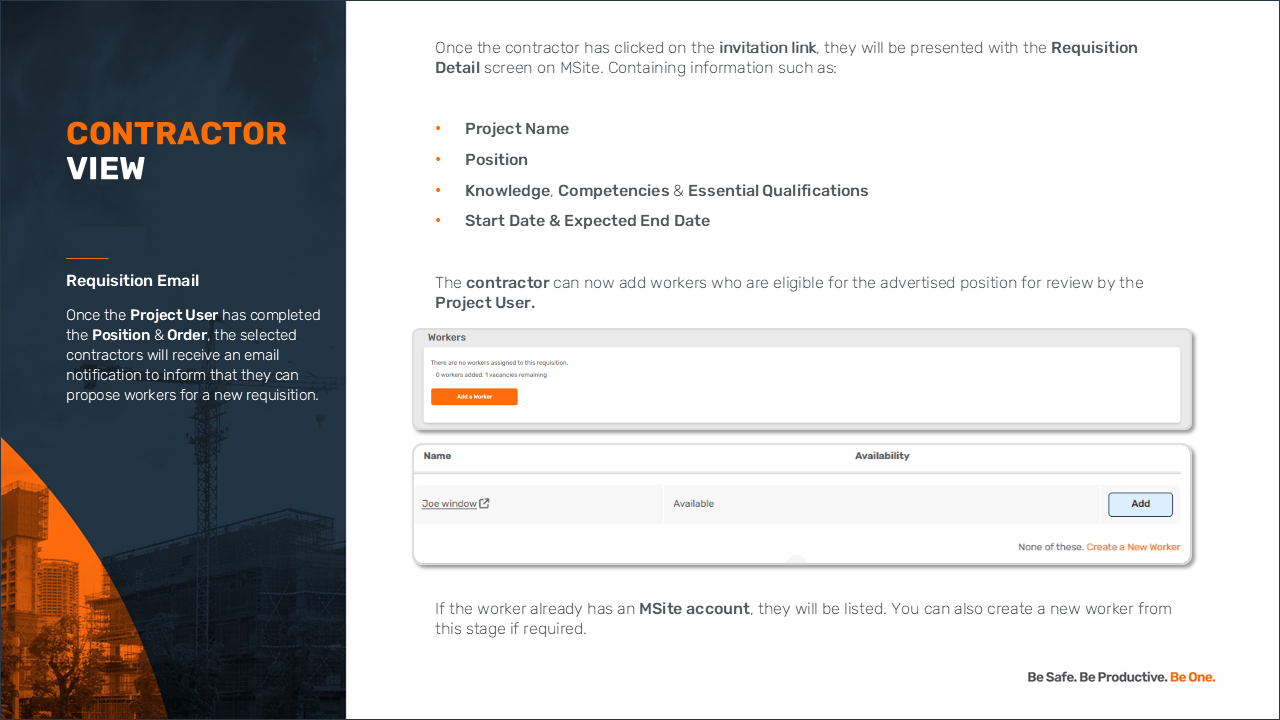Click the CONTRACTOR VIEW slide title

(176, 150)
